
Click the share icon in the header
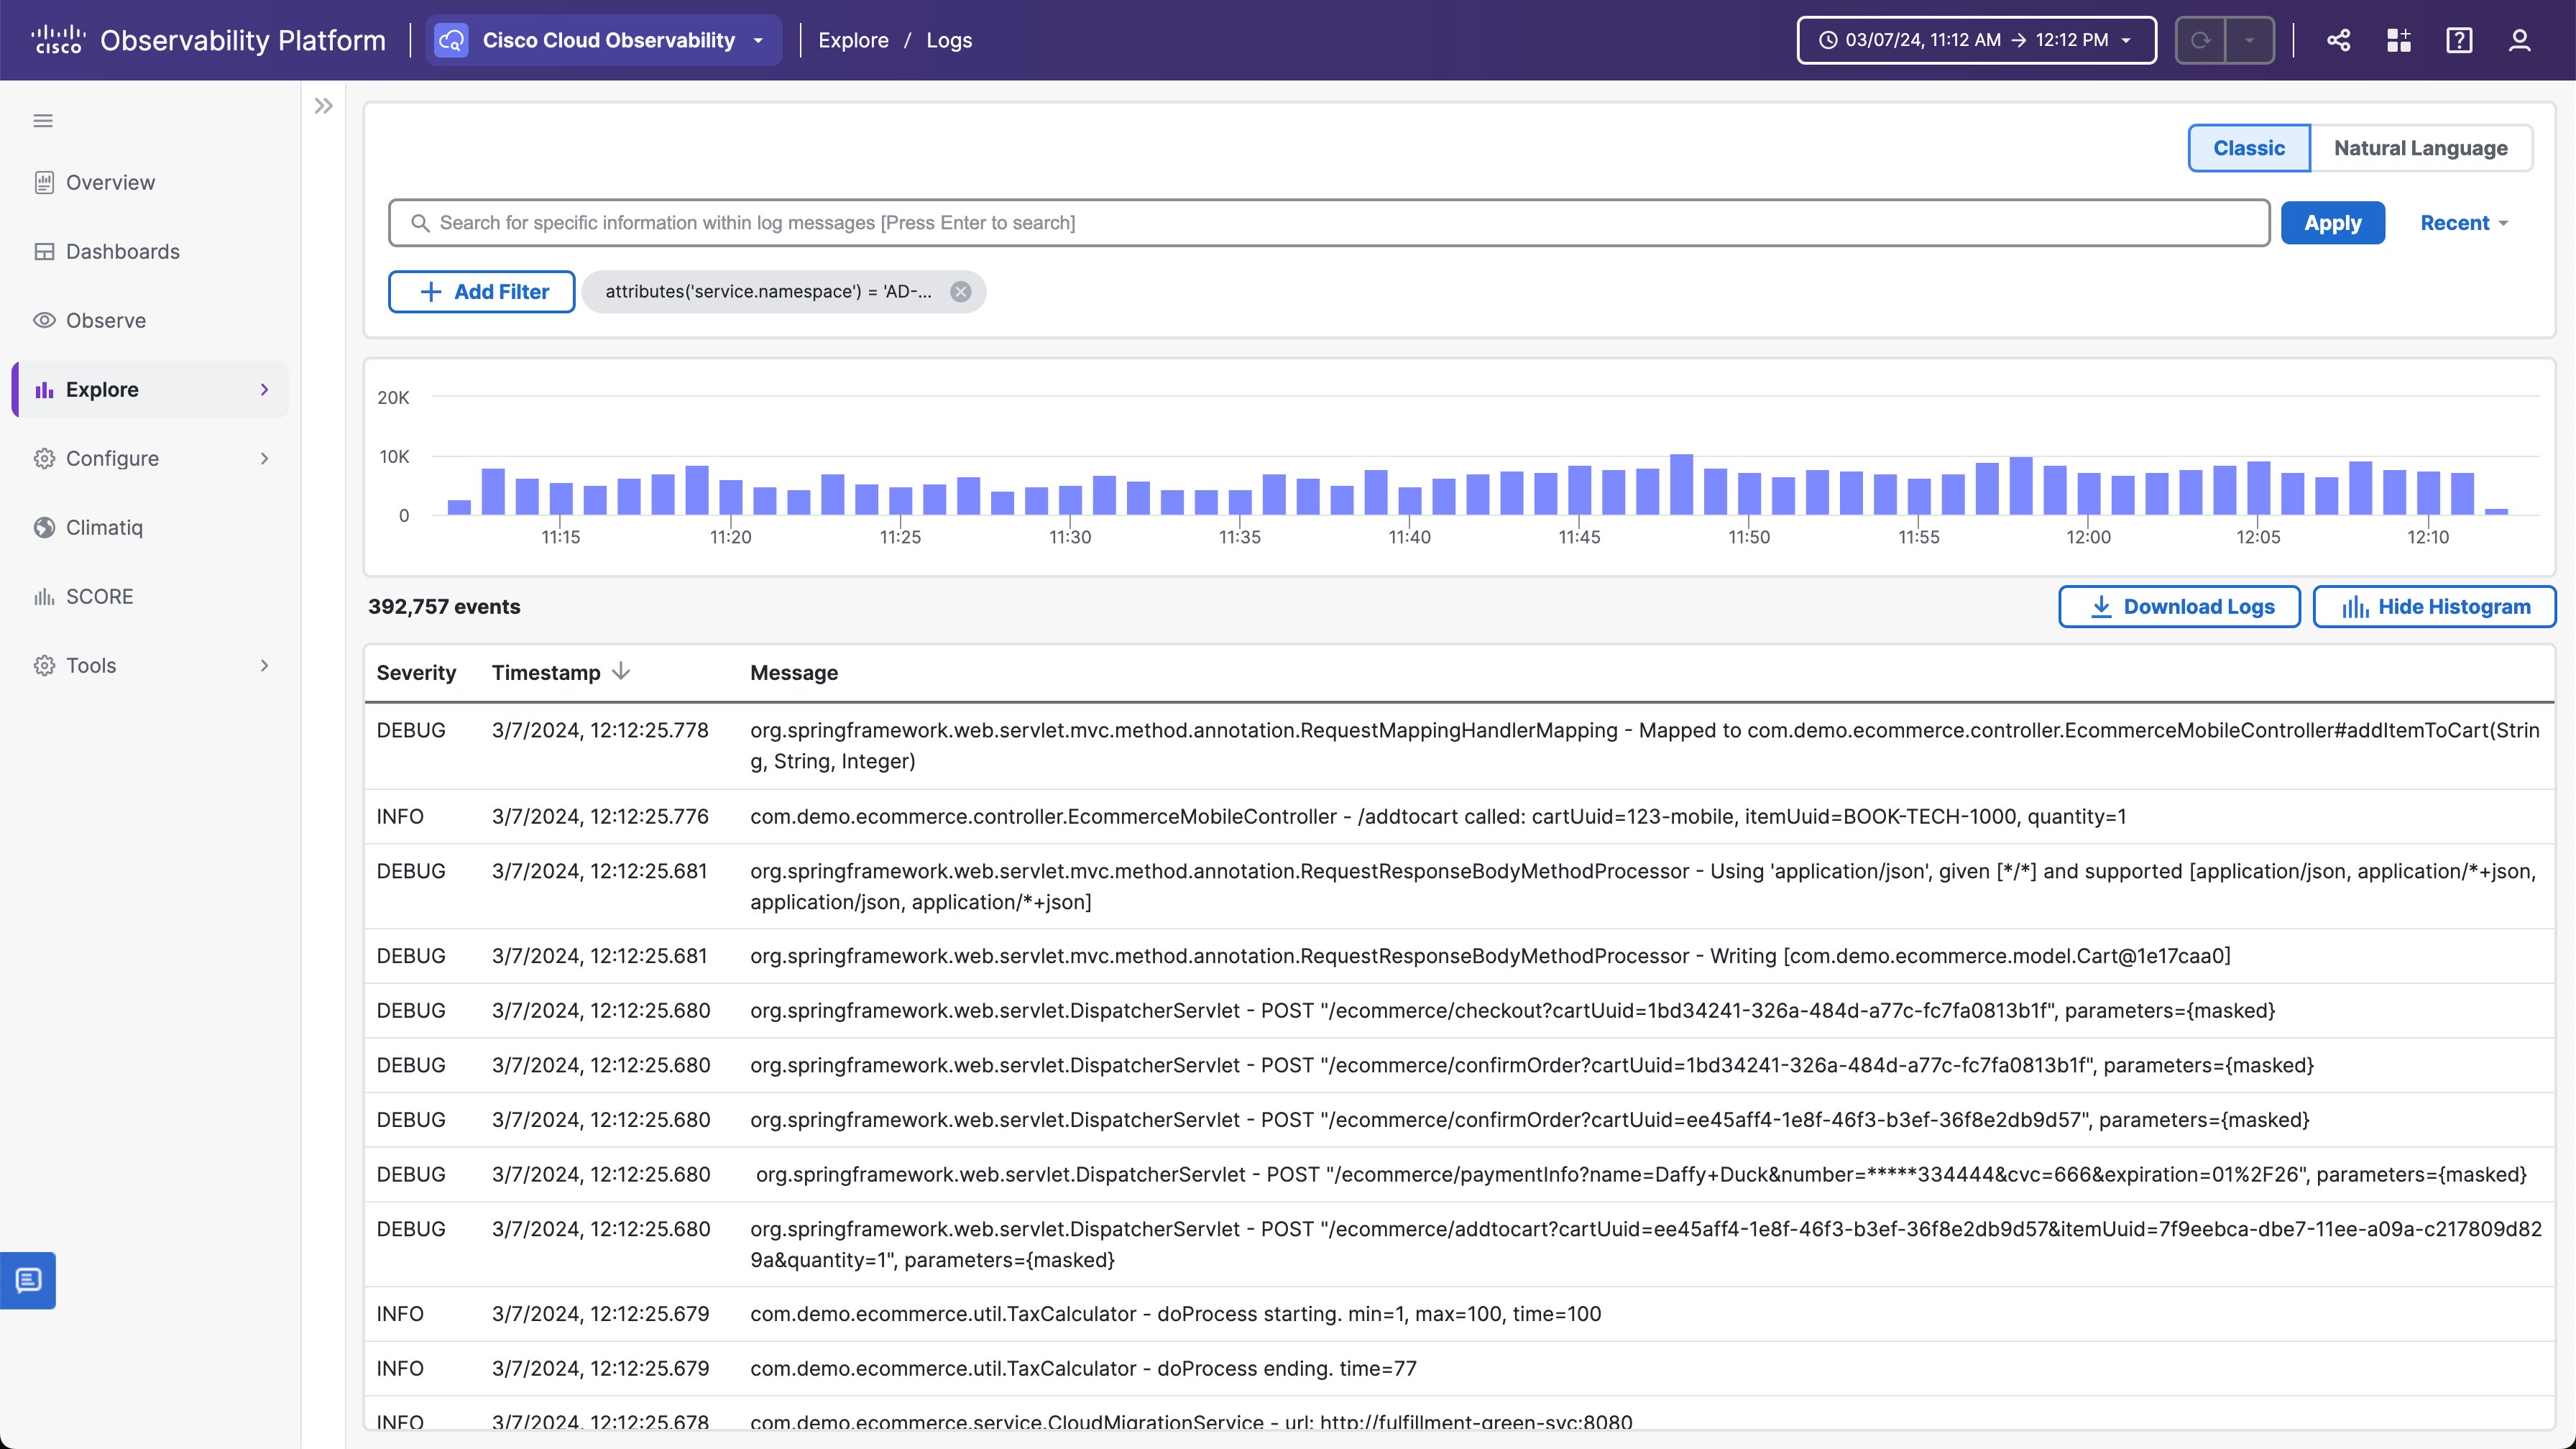(2338, 40)
